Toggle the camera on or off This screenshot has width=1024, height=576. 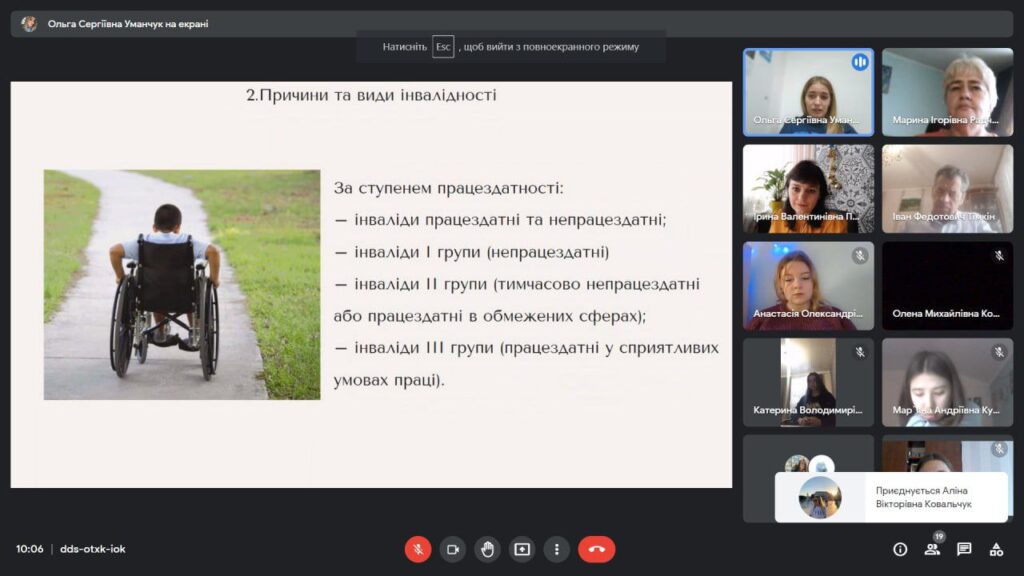[x=453, y=549]
